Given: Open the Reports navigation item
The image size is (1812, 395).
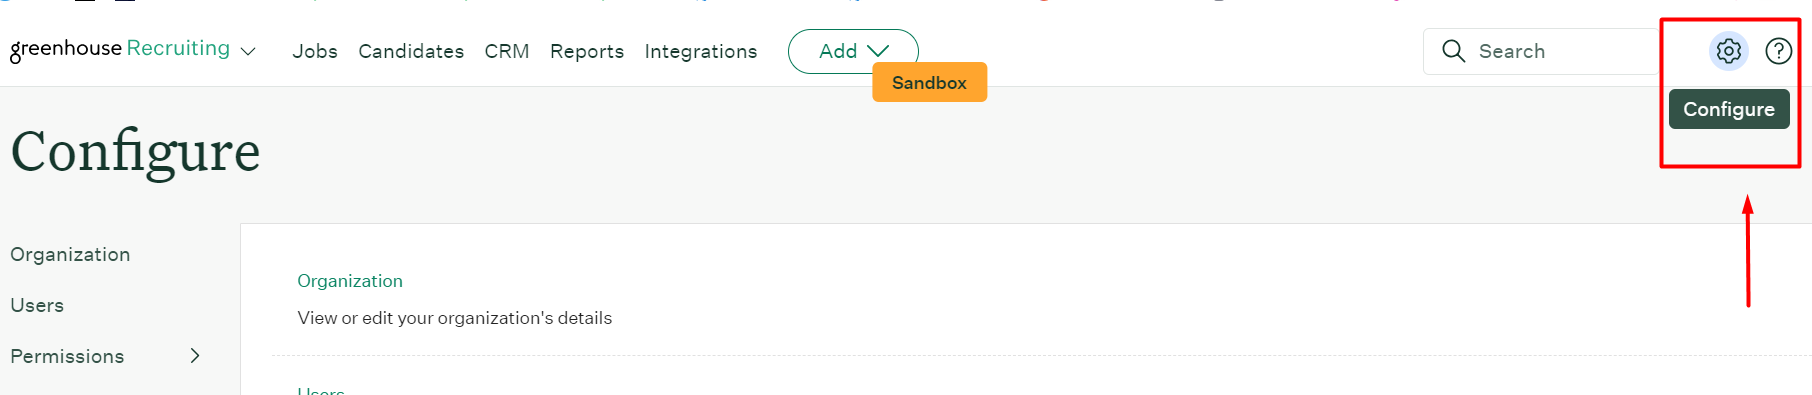Looking at the screenshot, I should pyautogui.click(x=587, y=51).
